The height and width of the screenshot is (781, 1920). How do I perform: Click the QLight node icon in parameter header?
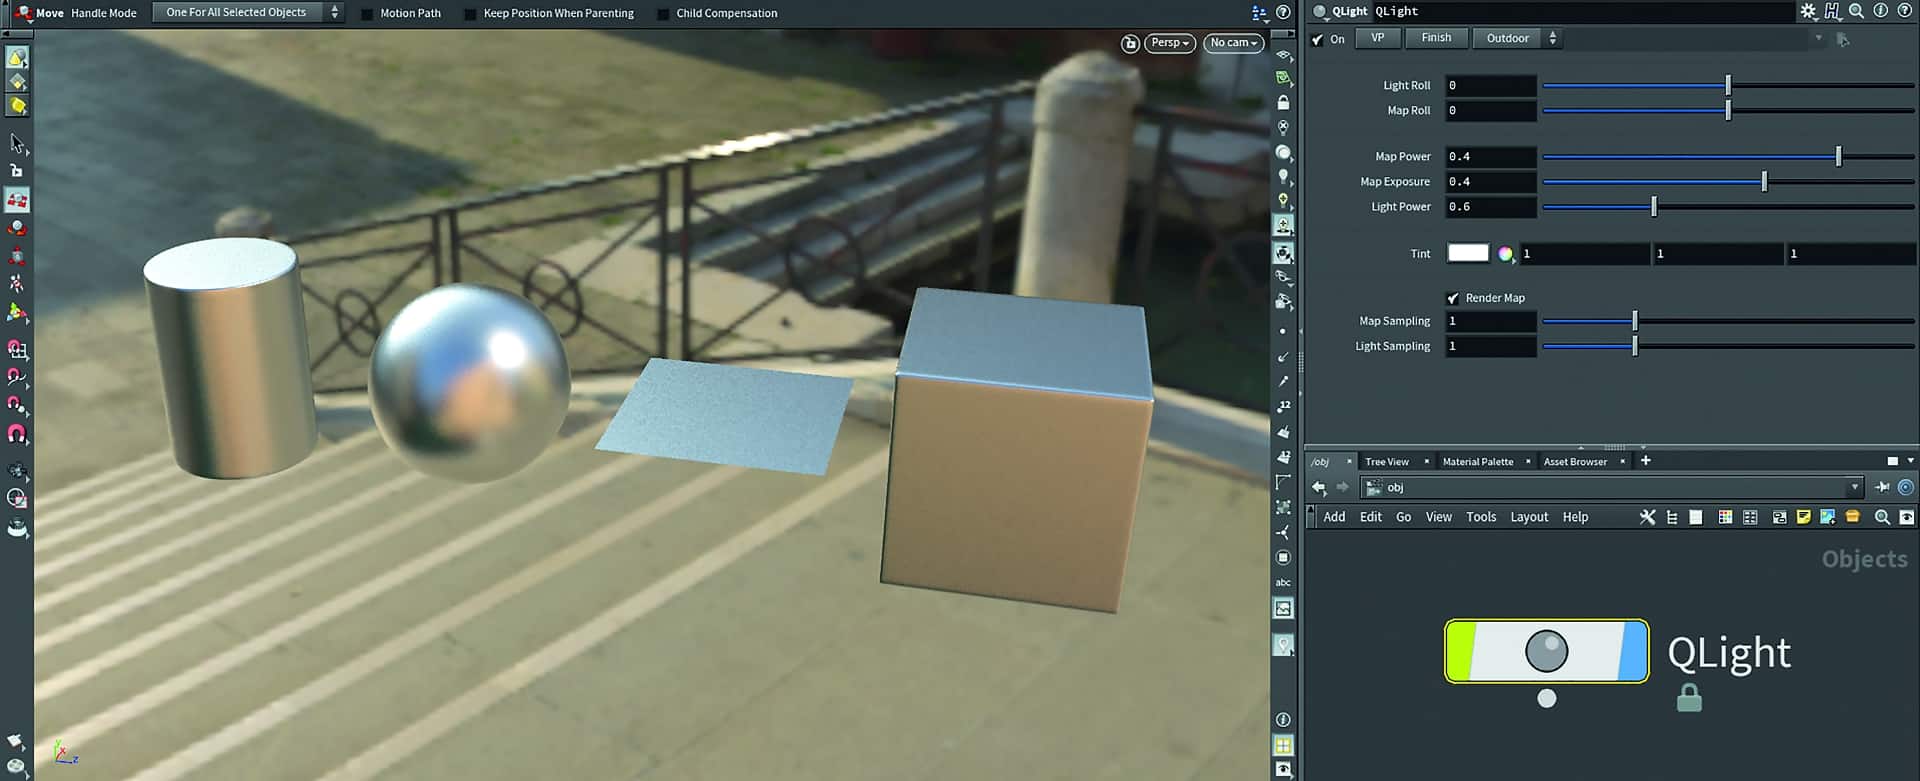(1320, 12)
